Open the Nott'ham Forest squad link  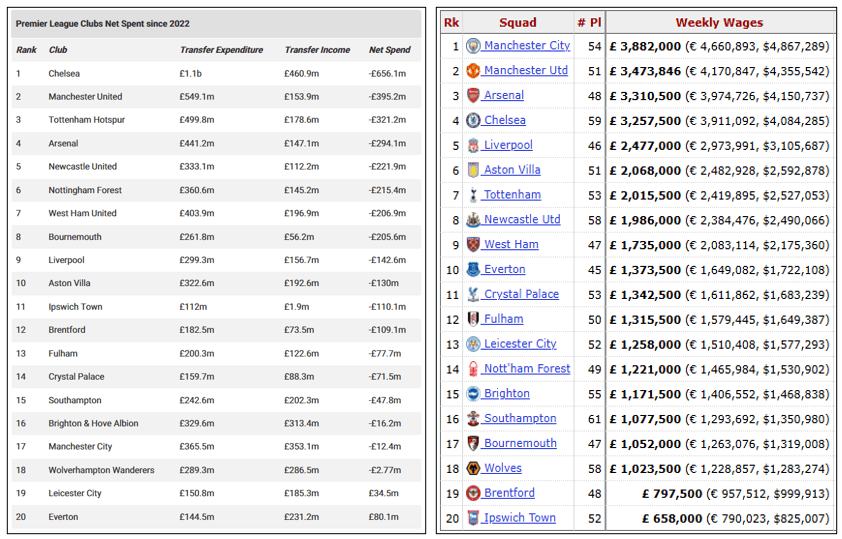526,369
